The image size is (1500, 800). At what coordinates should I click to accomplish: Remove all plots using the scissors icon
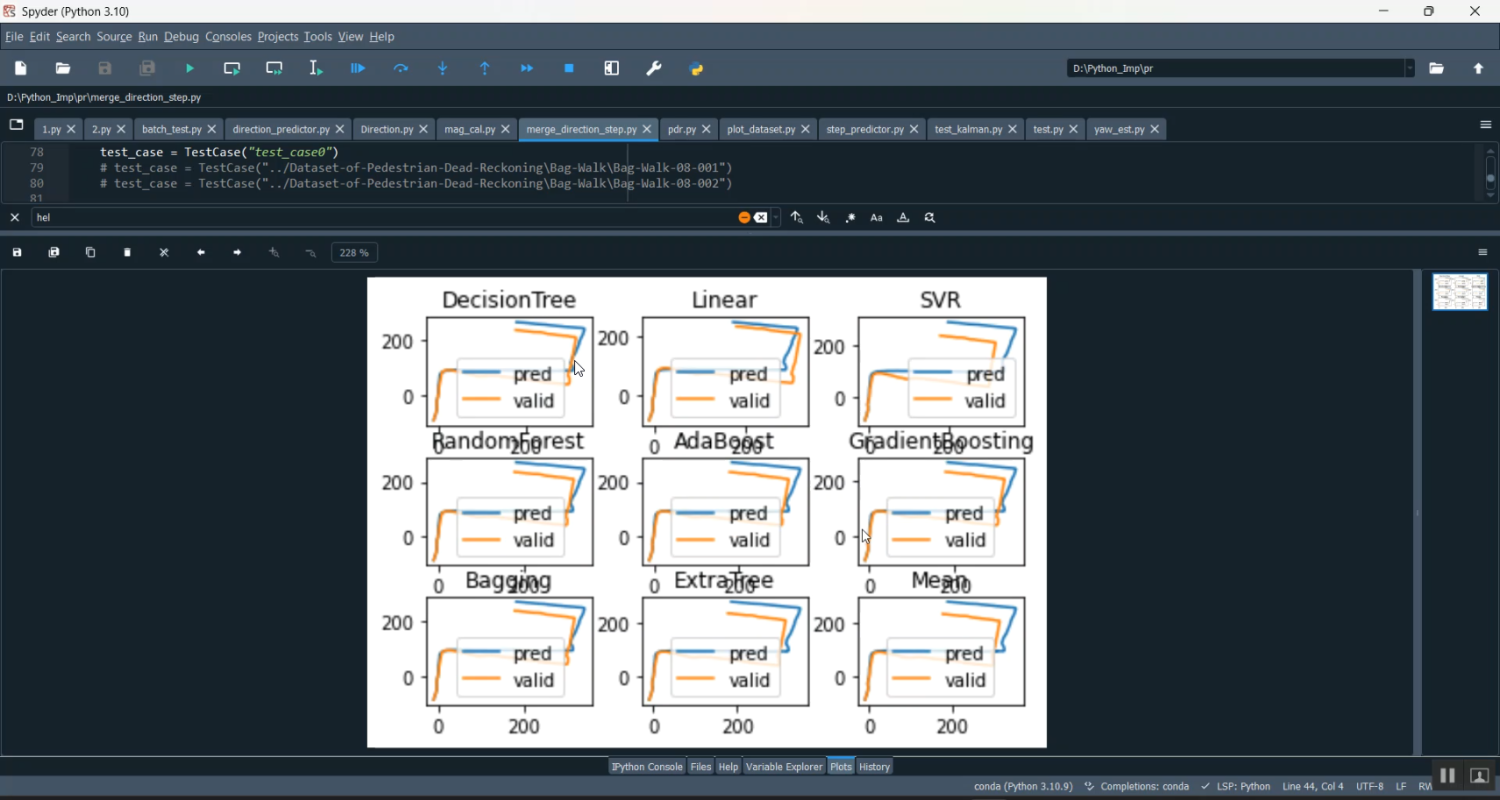point(164,252)
